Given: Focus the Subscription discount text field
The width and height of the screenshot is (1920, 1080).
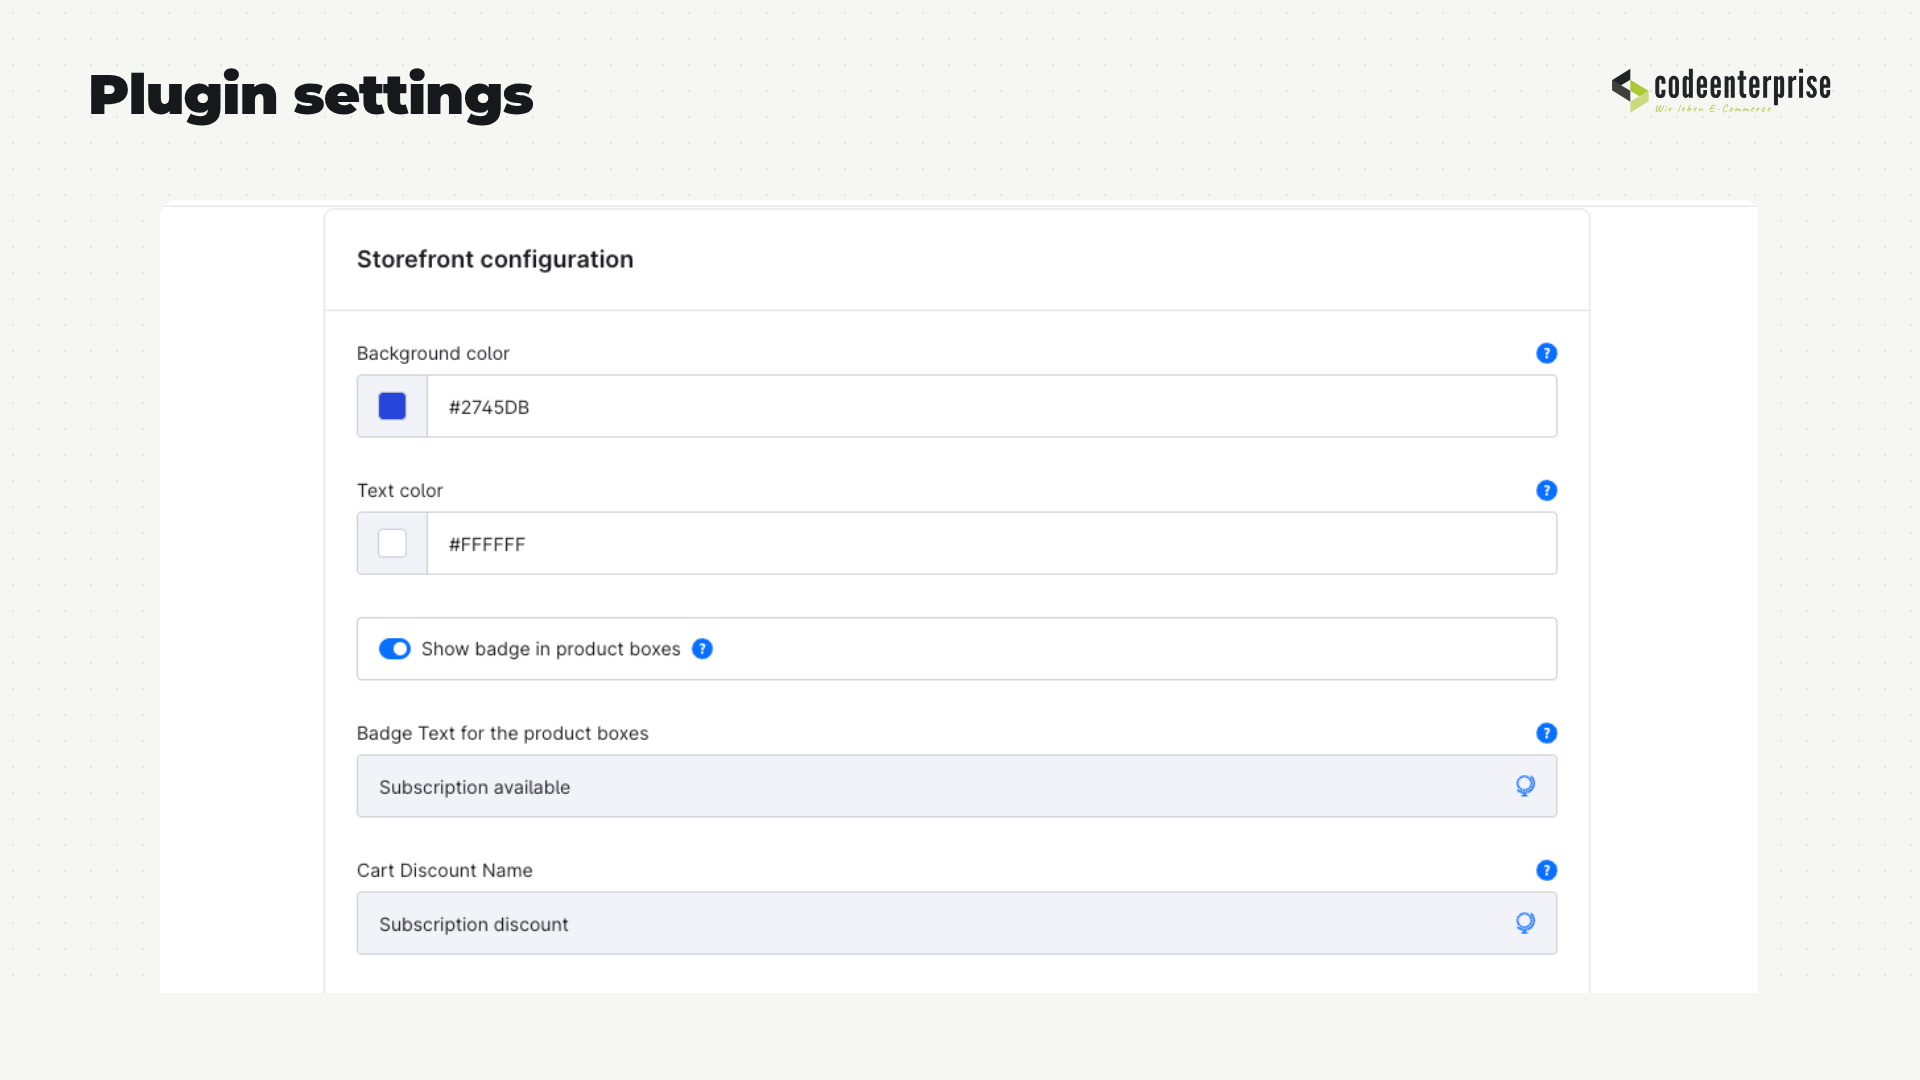Looking at the screenshot, I should [x=956, y=923].
